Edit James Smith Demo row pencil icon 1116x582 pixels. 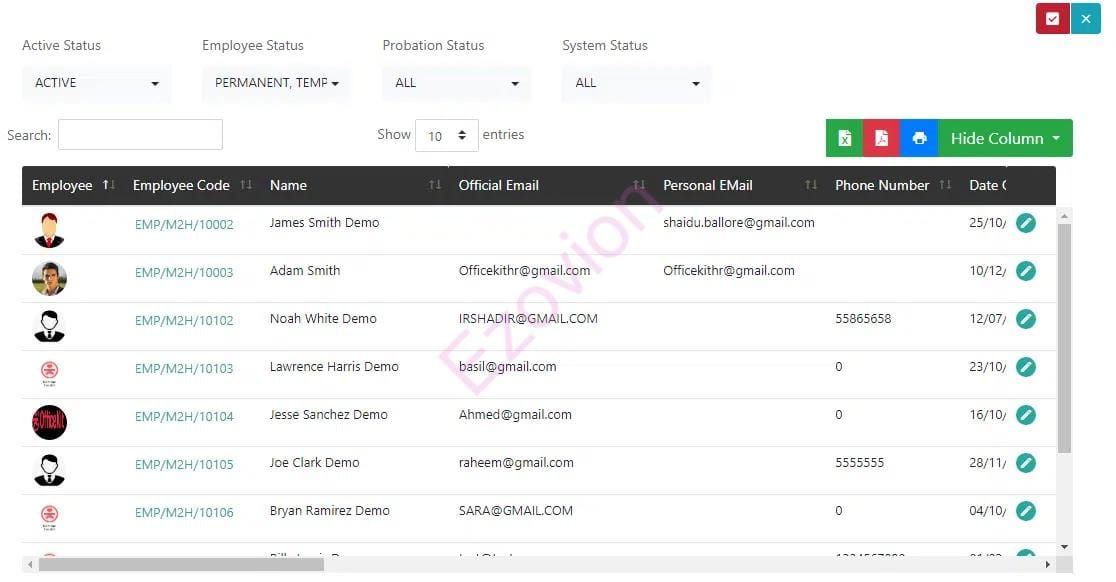pyautogui.click(x=1025, y=223)
